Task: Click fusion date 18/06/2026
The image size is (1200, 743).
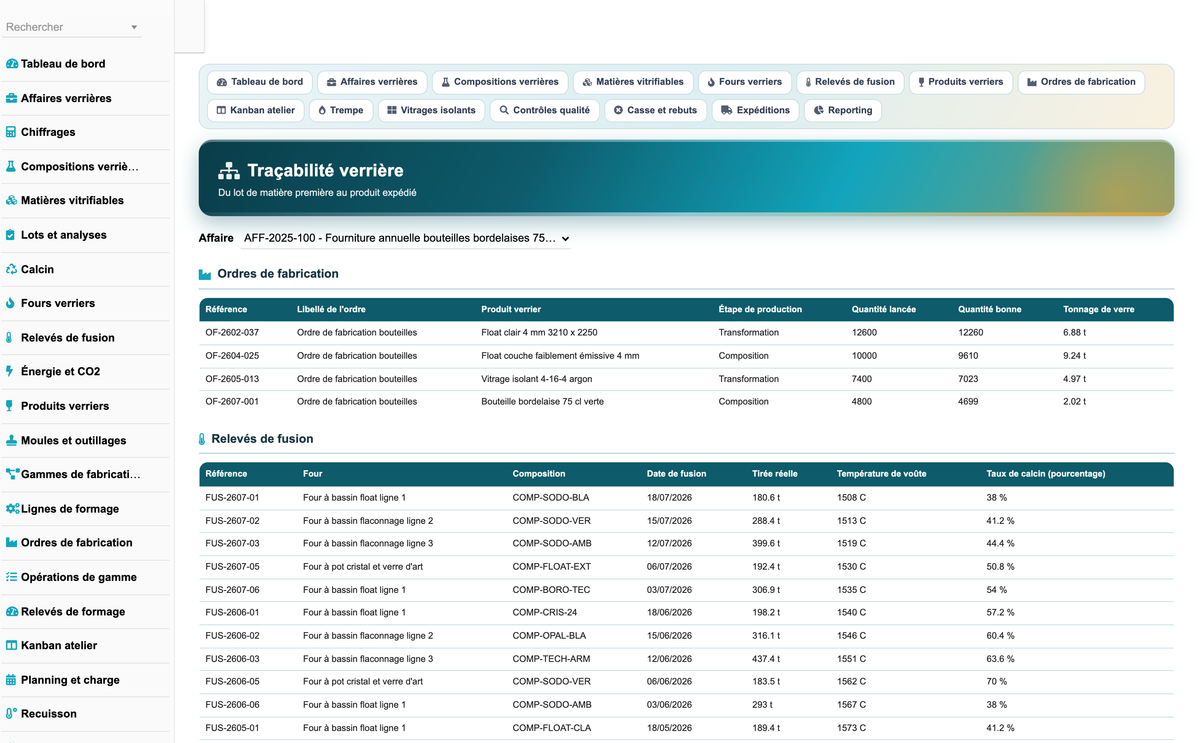Action: pos(669,613)
